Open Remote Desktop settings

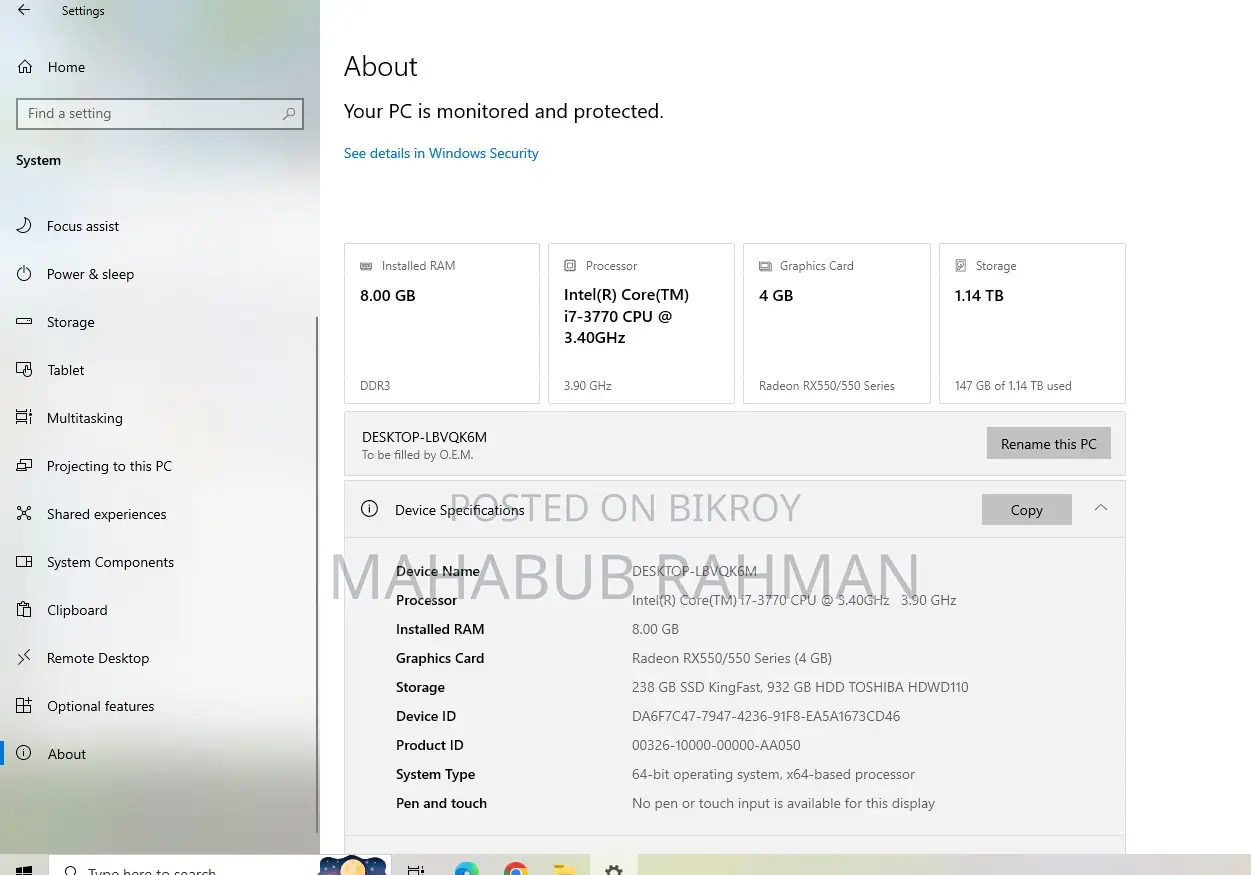pyautogui.click(x=98, y=658)
